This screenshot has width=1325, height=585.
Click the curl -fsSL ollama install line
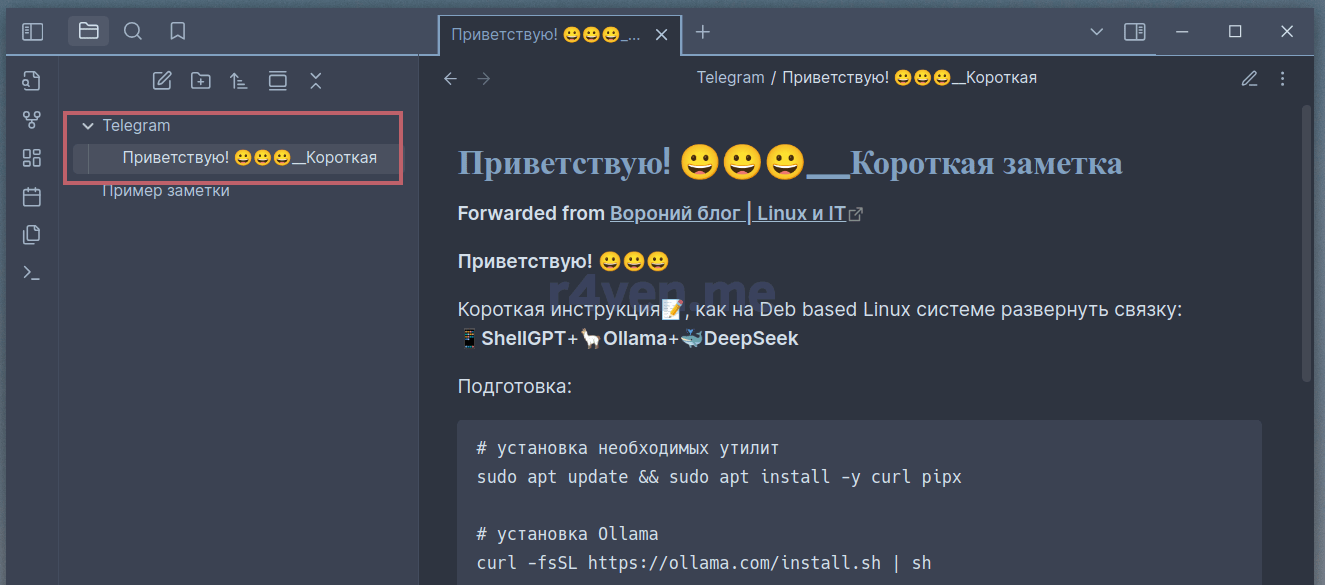(704, 563)
